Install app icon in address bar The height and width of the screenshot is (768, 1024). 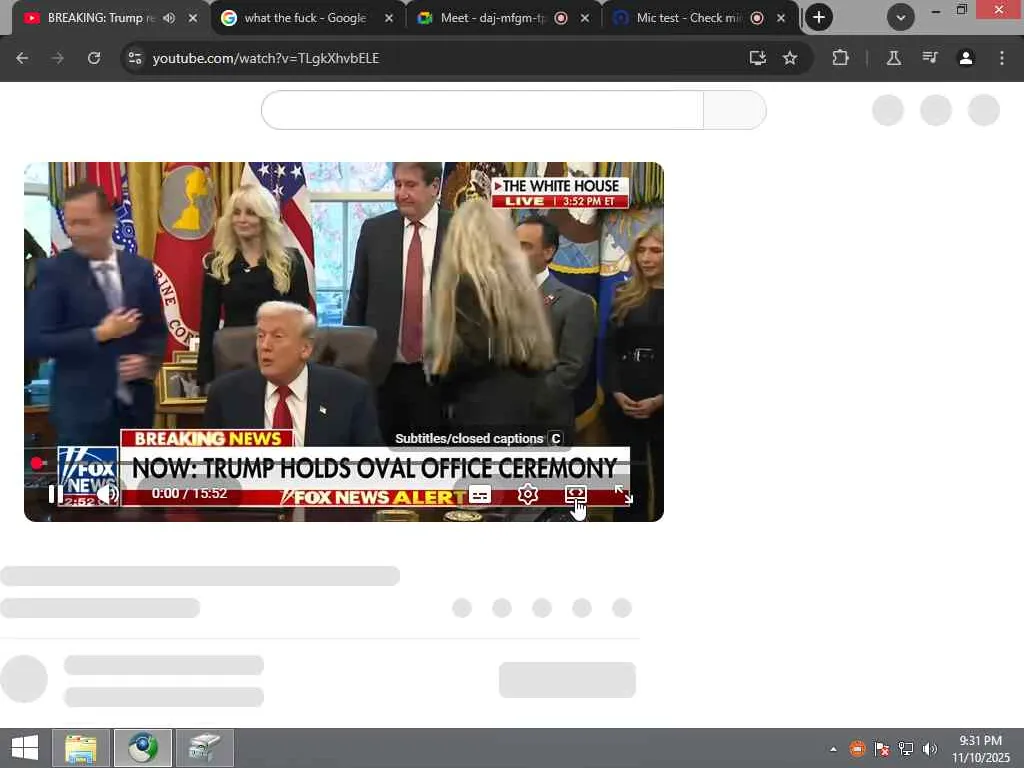tap(758, 58)
